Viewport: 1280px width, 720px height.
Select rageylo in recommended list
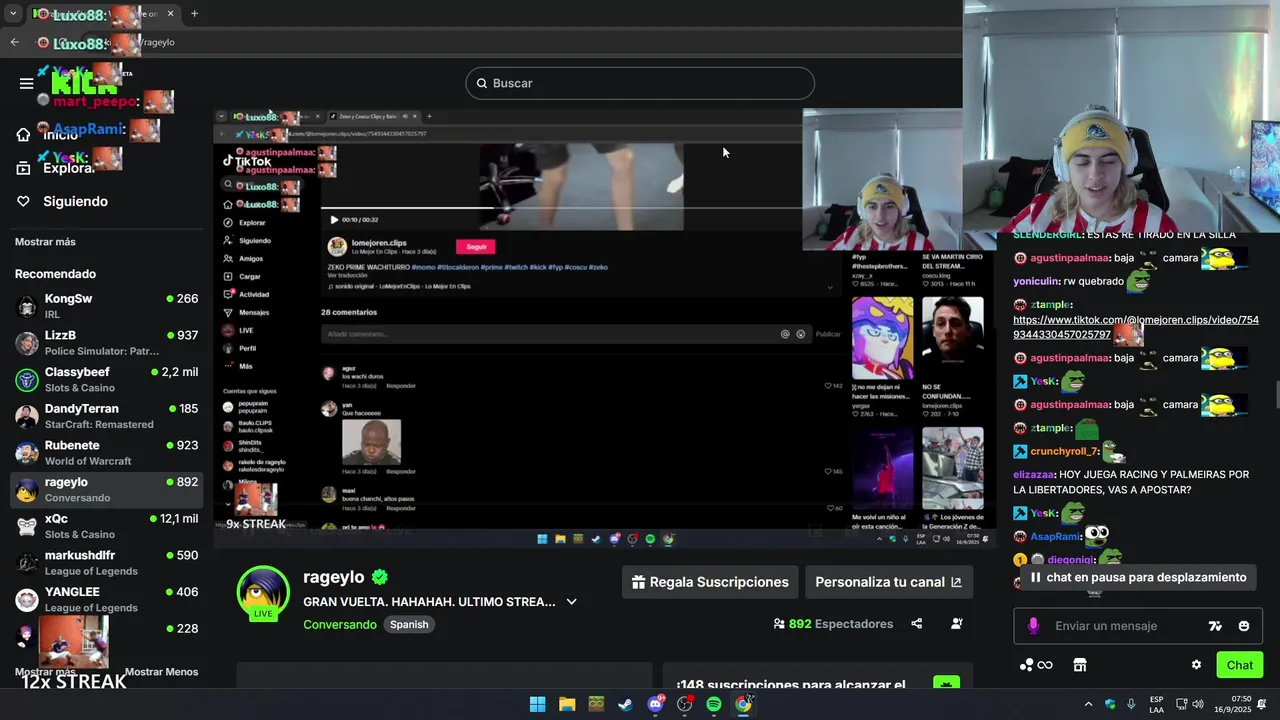tap(106, 490)
